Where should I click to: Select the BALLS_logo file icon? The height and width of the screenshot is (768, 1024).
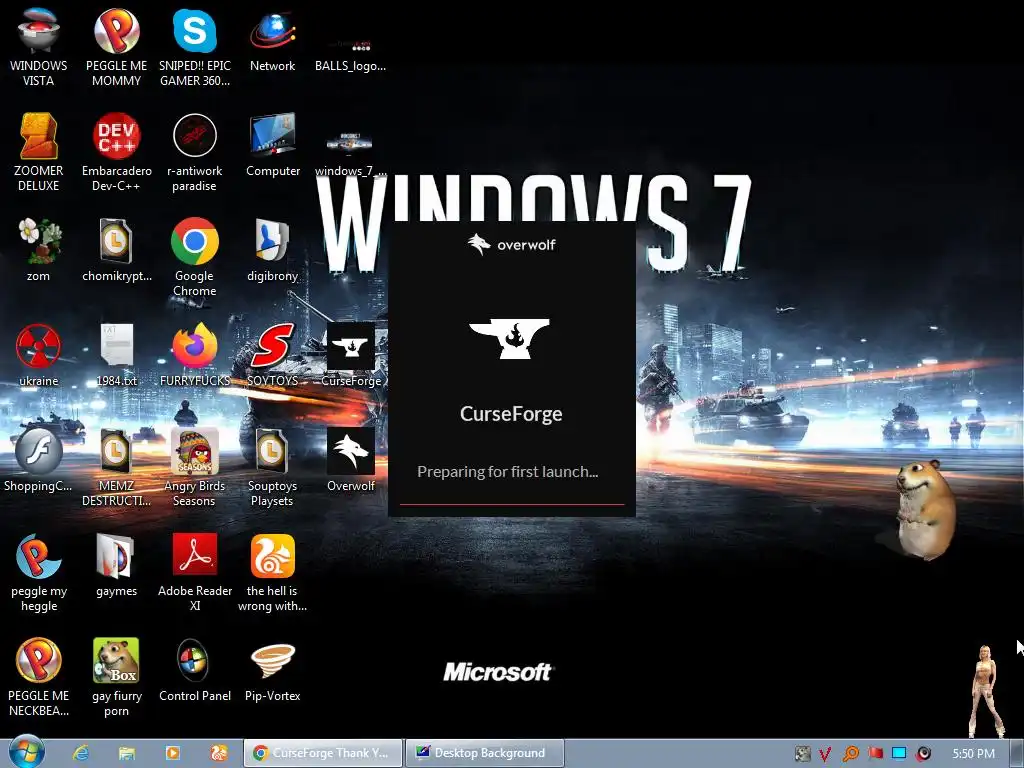pyautogui.click(x=350, y=54)
